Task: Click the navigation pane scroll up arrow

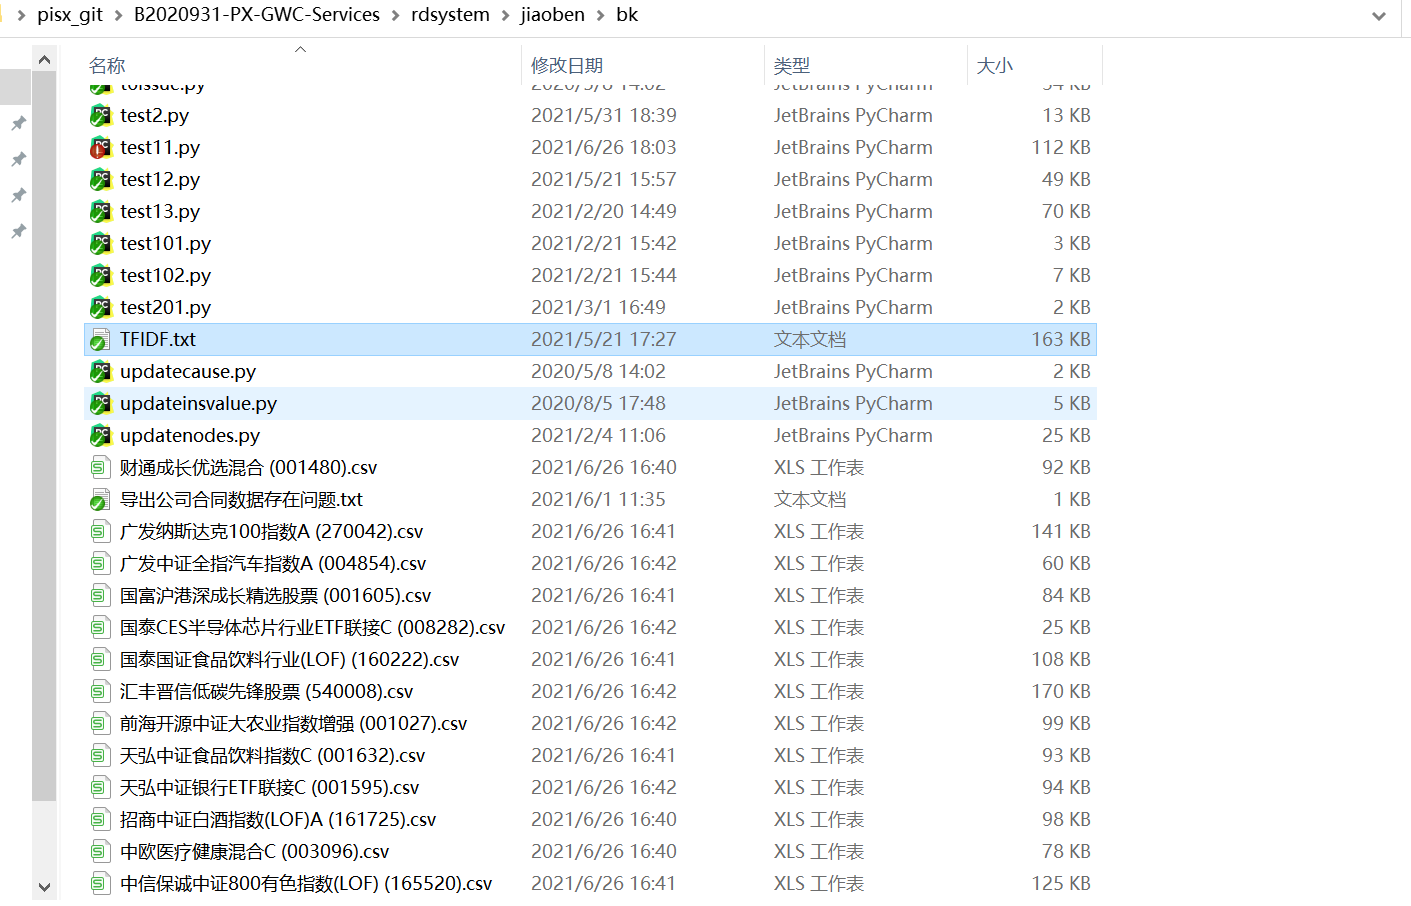Action: point(44,60)
